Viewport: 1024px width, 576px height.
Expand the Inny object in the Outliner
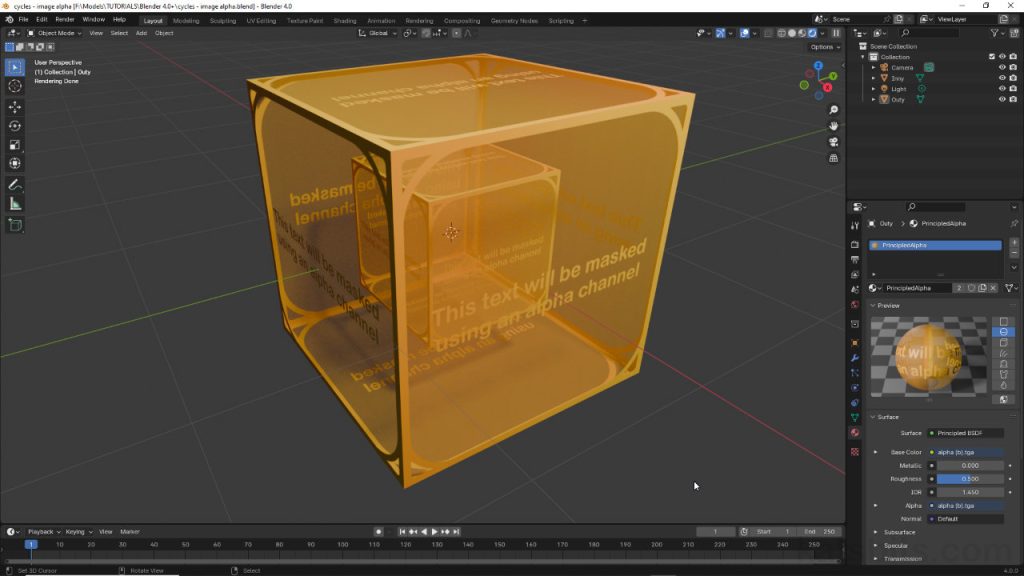tap(875, 78)
